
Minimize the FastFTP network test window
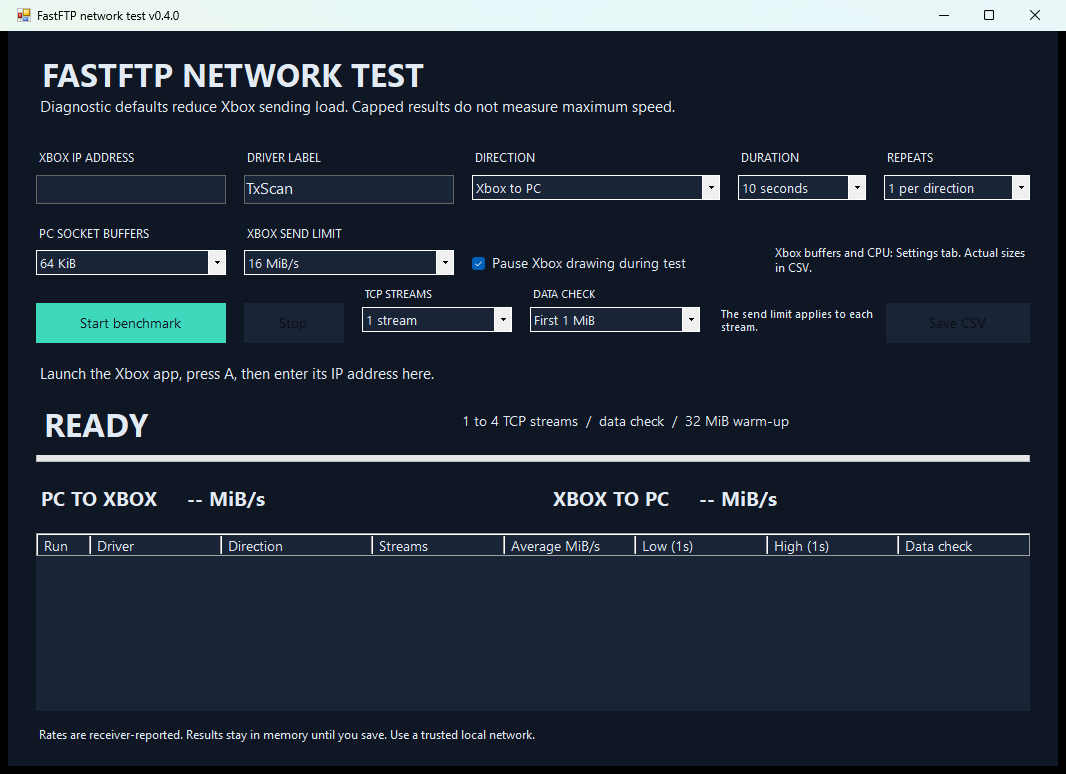pyautogui.click(x=944, y=15)
